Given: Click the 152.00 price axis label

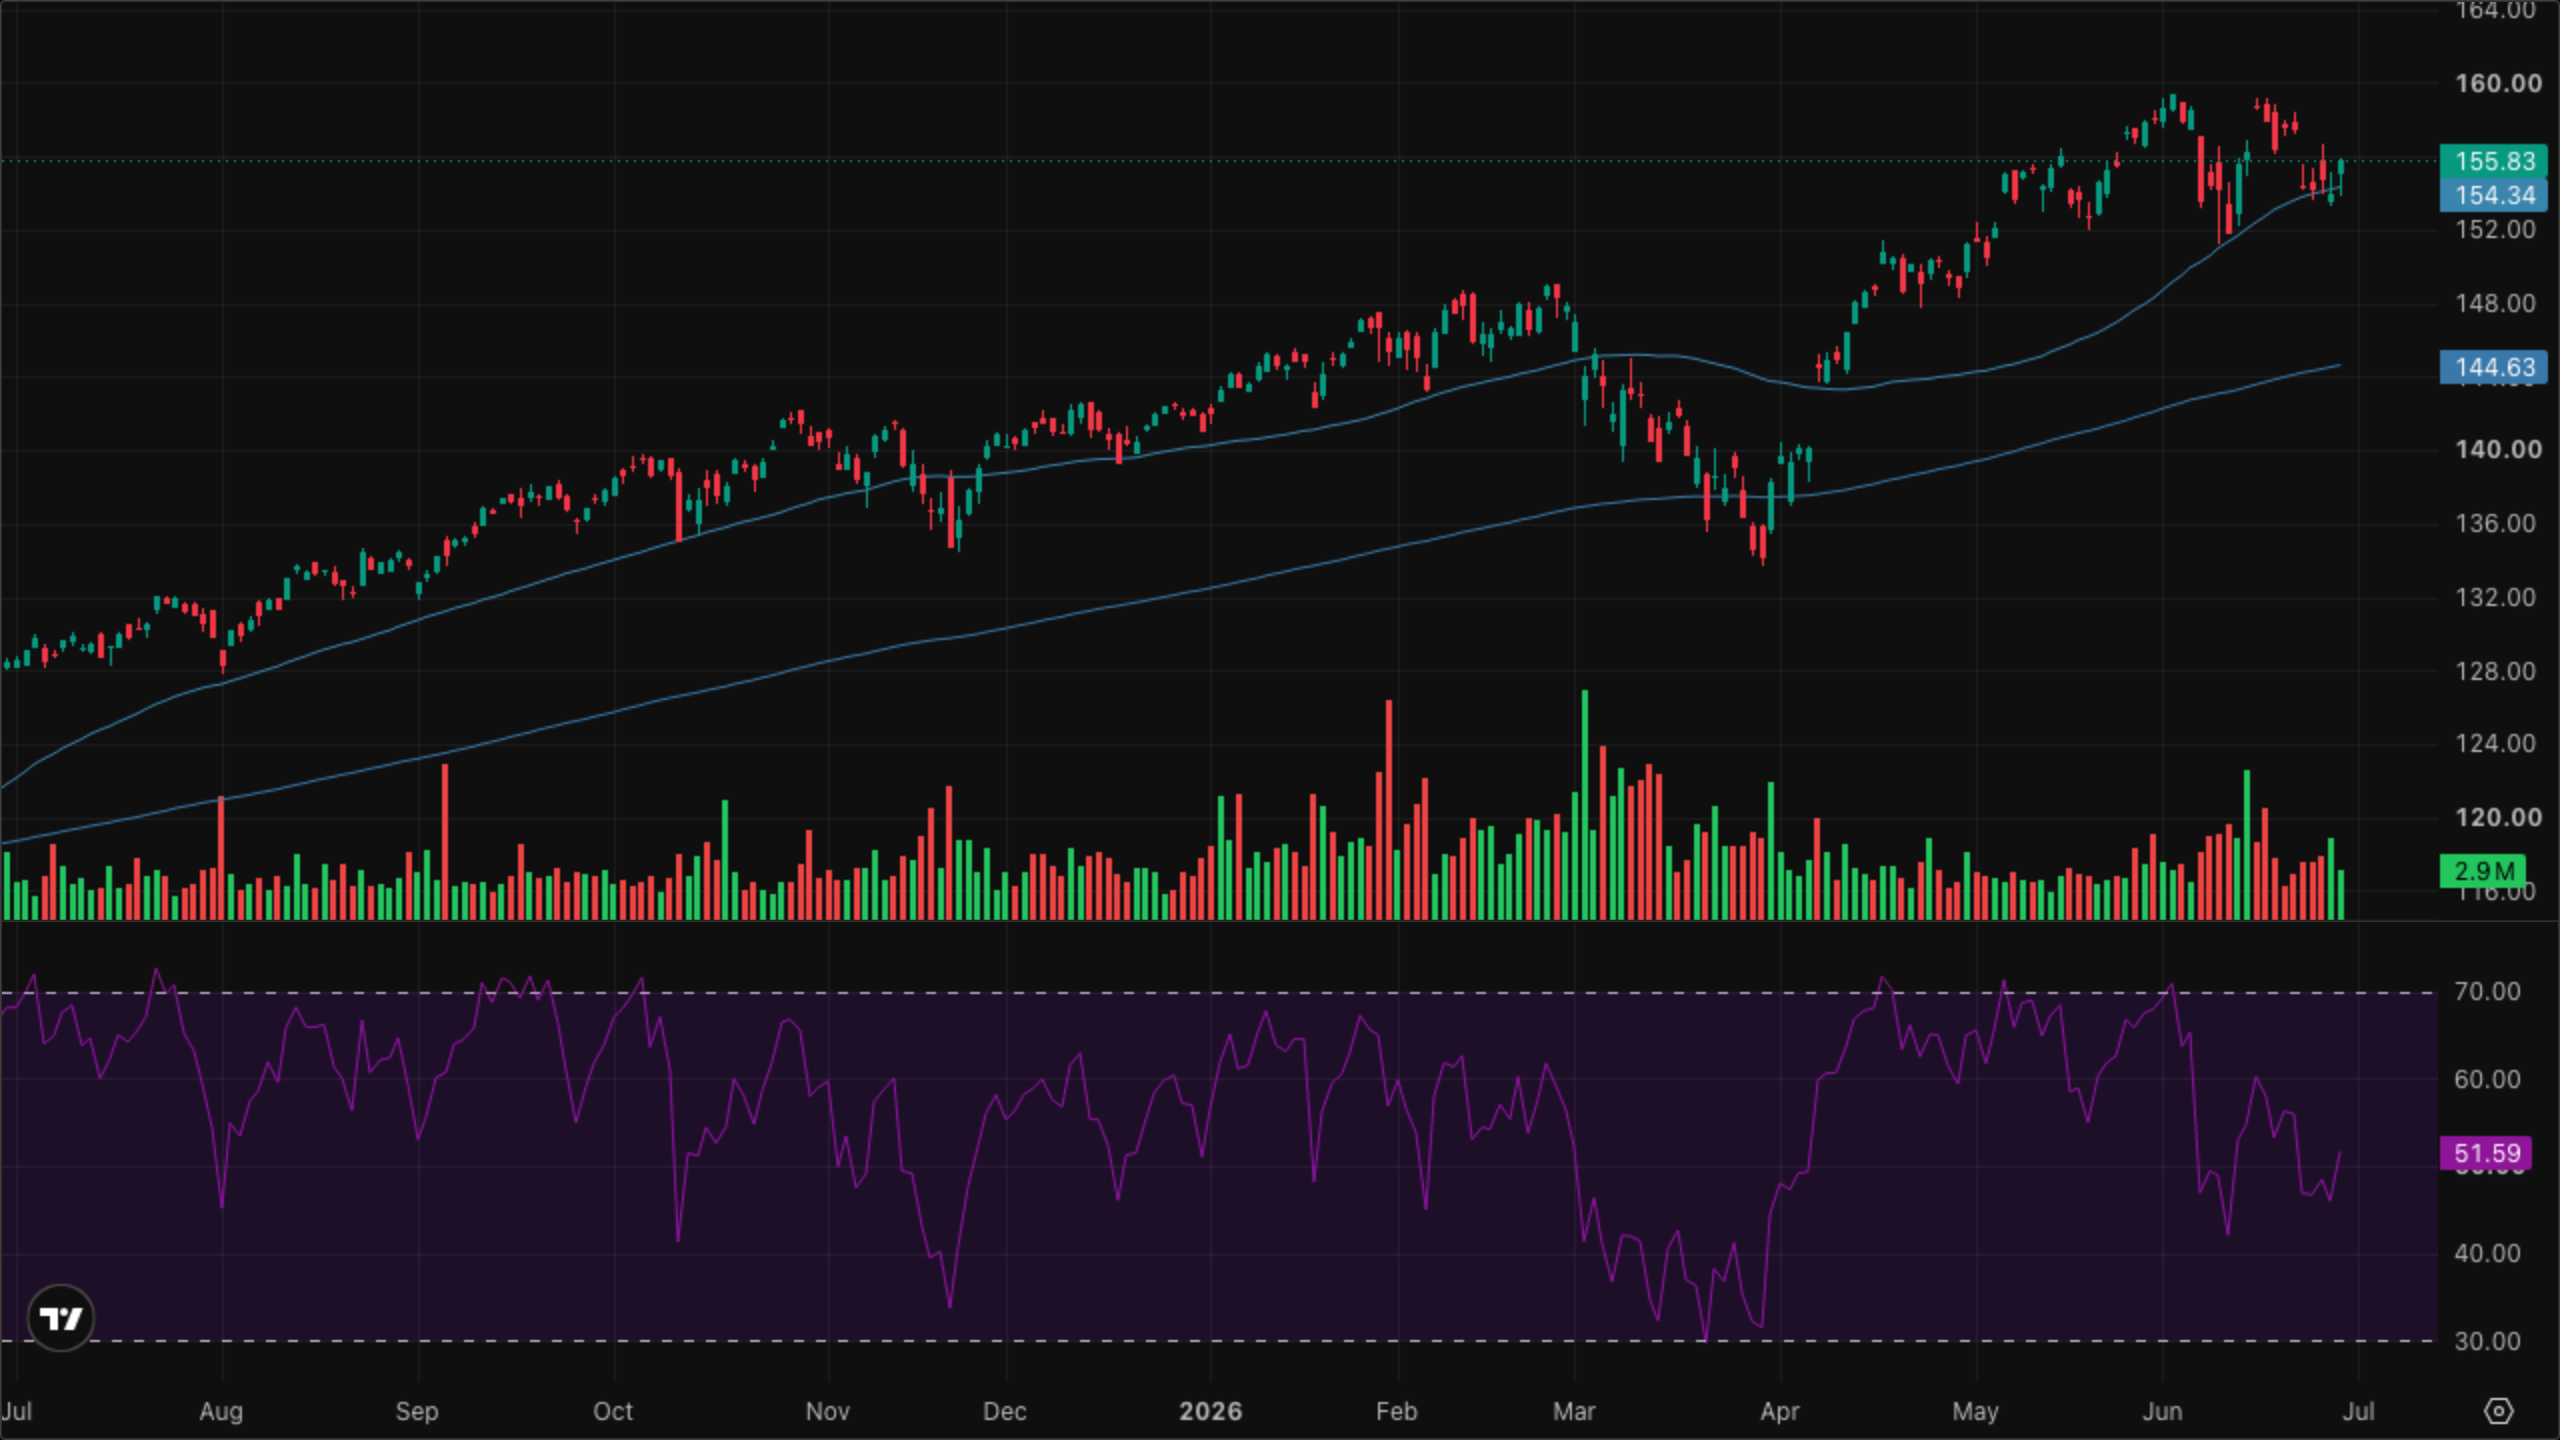Looking at the screenshot, I should pos(2495,229).
